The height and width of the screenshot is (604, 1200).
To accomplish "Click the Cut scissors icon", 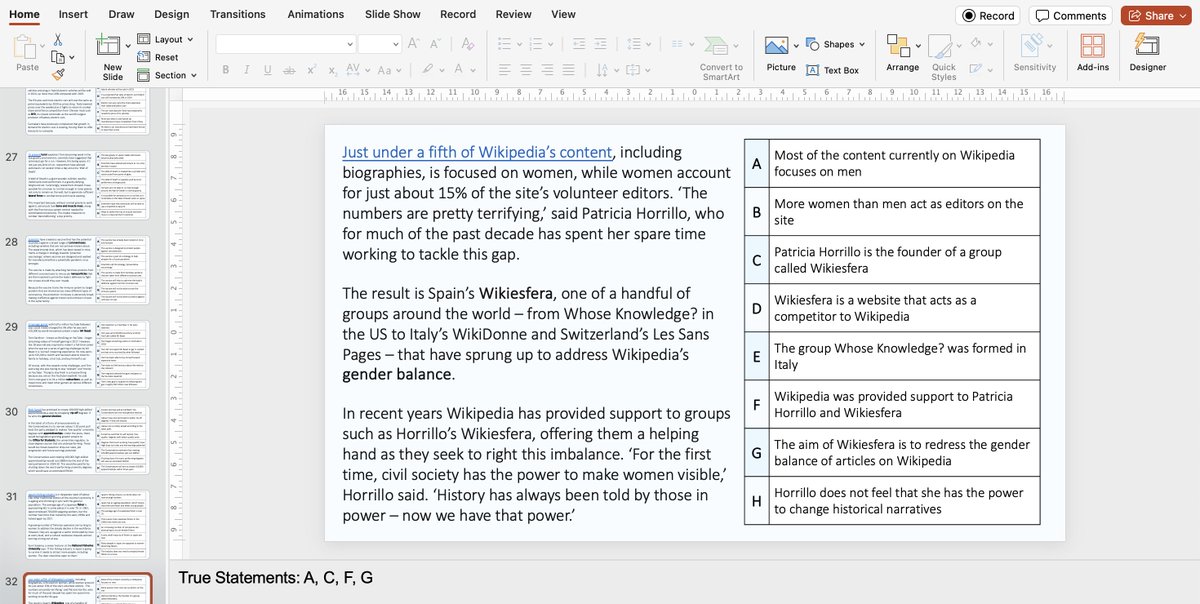I will (58, 40).
